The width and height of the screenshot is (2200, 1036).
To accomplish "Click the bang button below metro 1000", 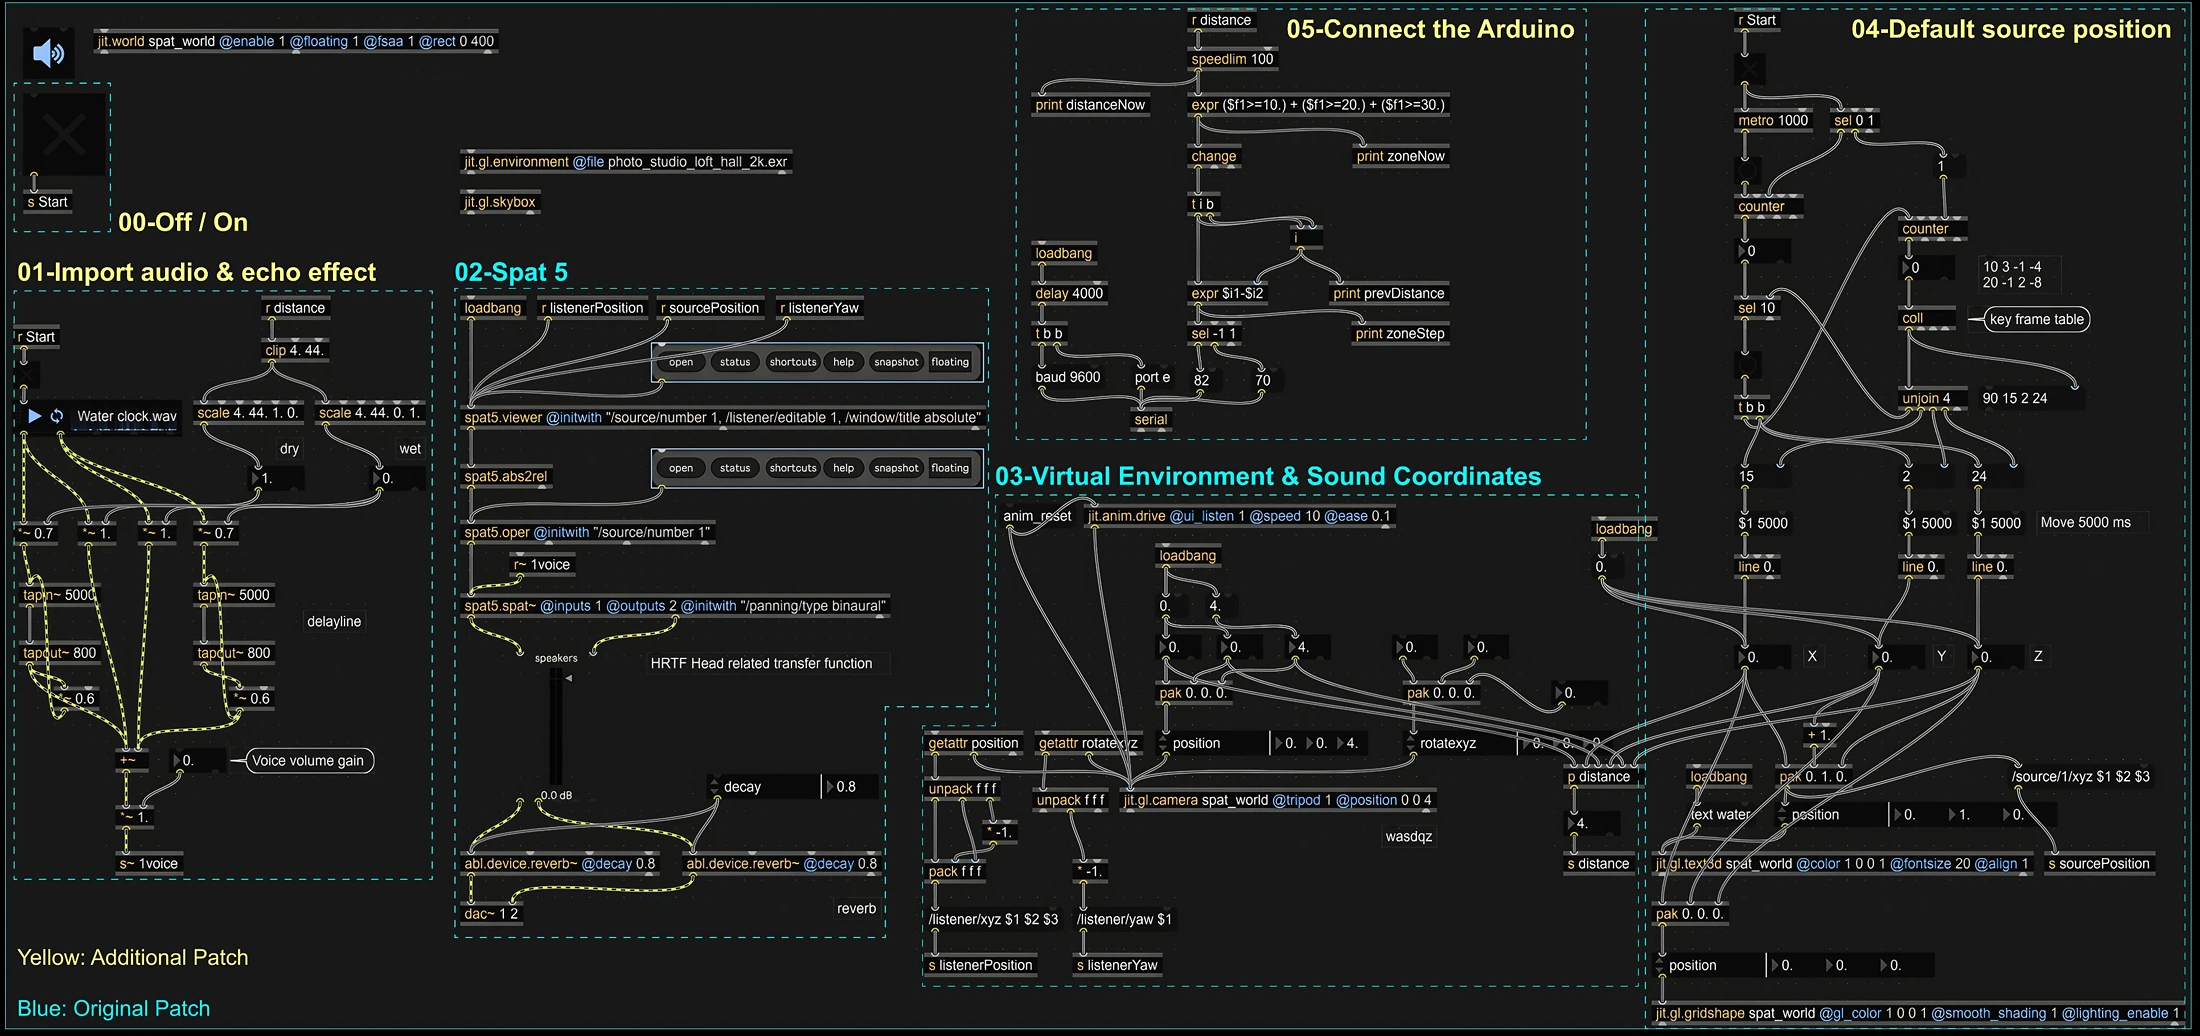I will coord(1748,170).
